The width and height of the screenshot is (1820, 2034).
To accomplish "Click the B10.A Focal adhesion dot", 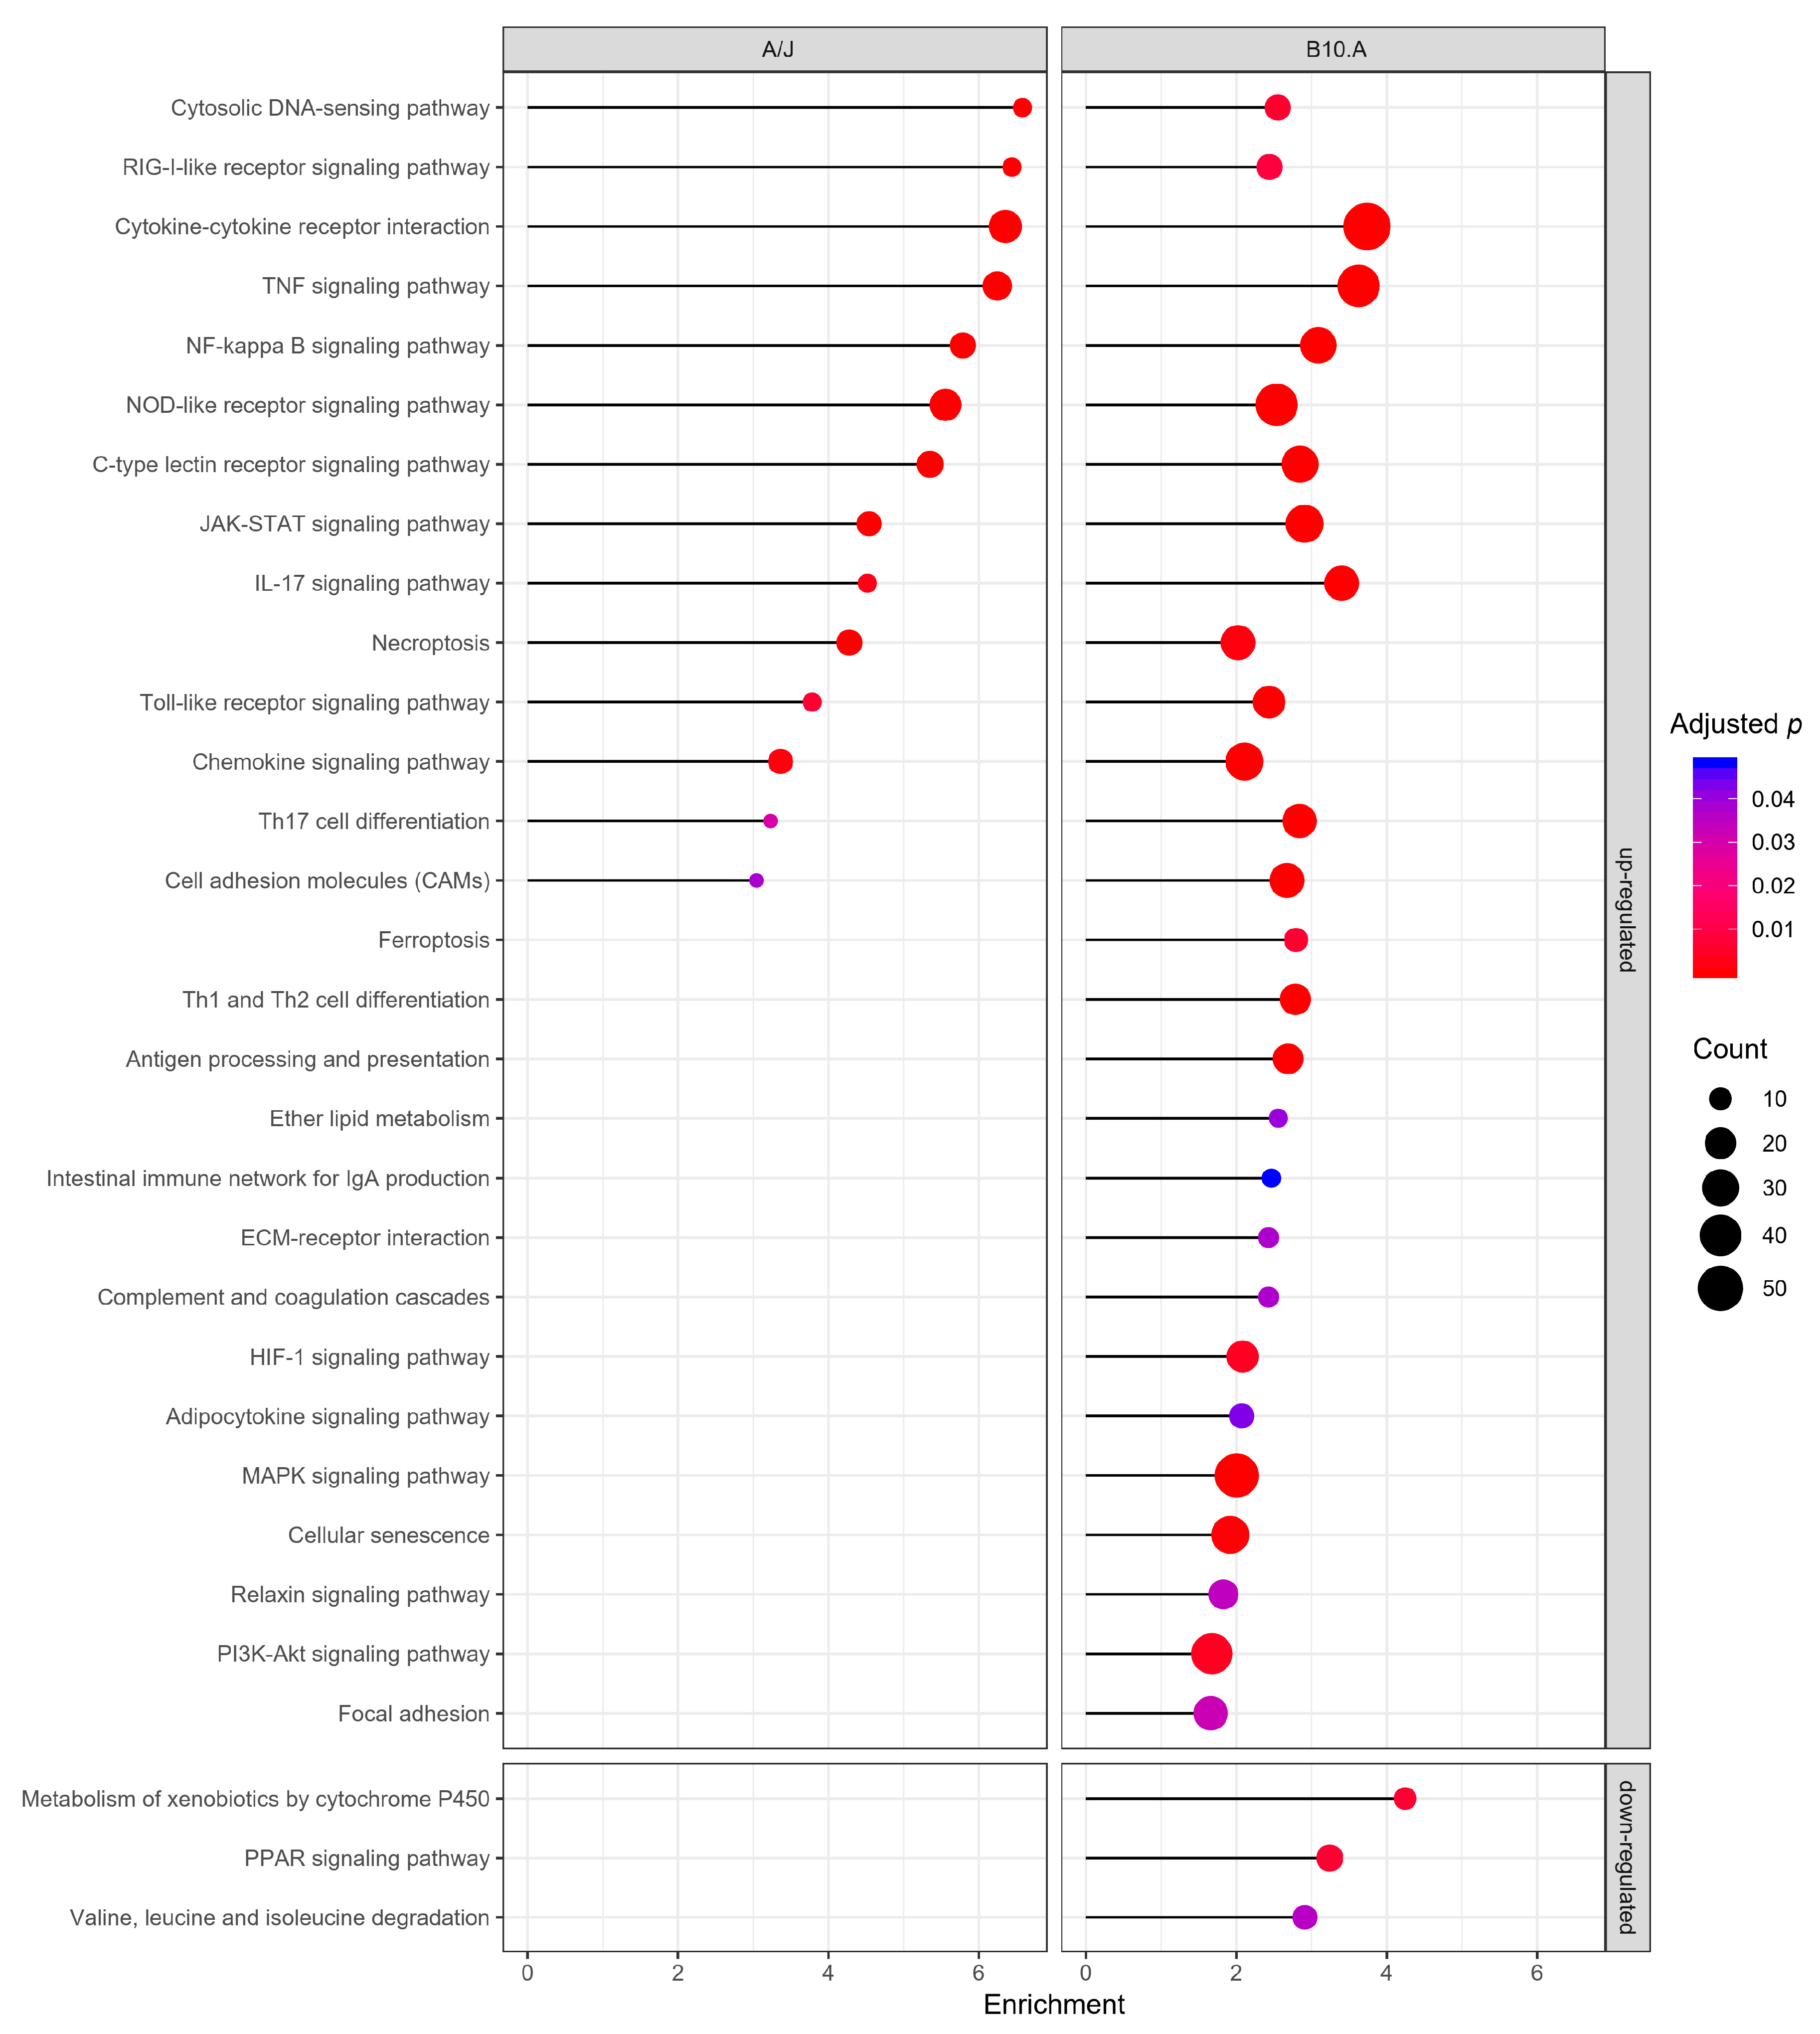I will (x=1210, y=1713).
